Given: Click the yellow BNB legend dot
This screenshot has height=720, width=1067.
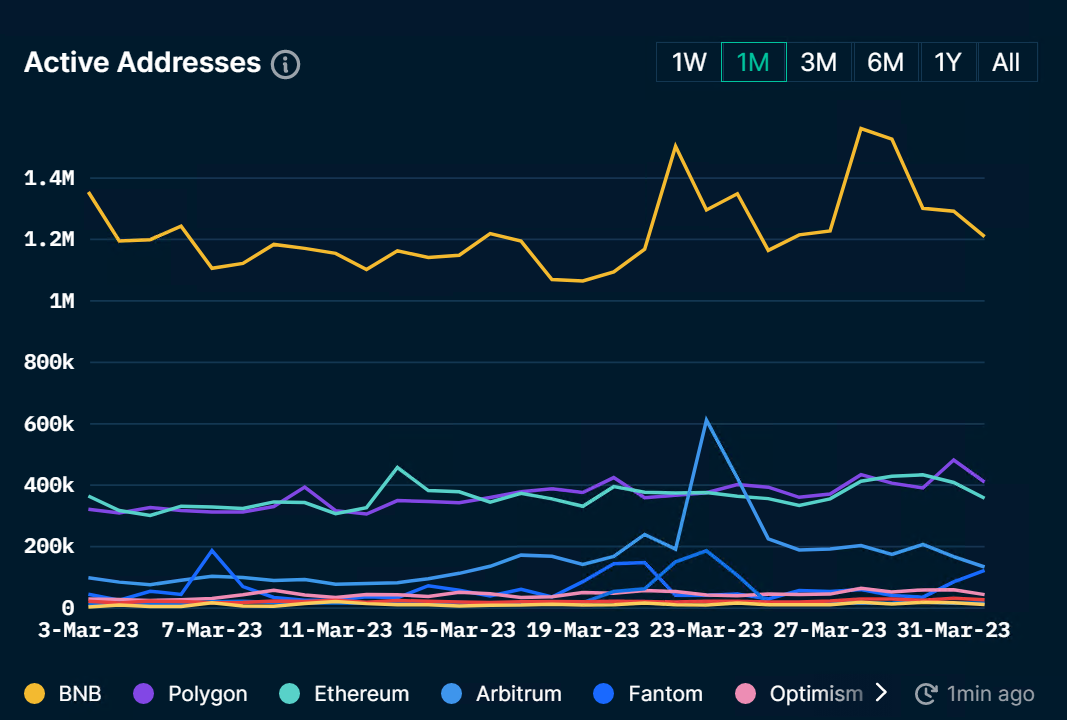Looking at the screenshot, I should coord(35,694).
